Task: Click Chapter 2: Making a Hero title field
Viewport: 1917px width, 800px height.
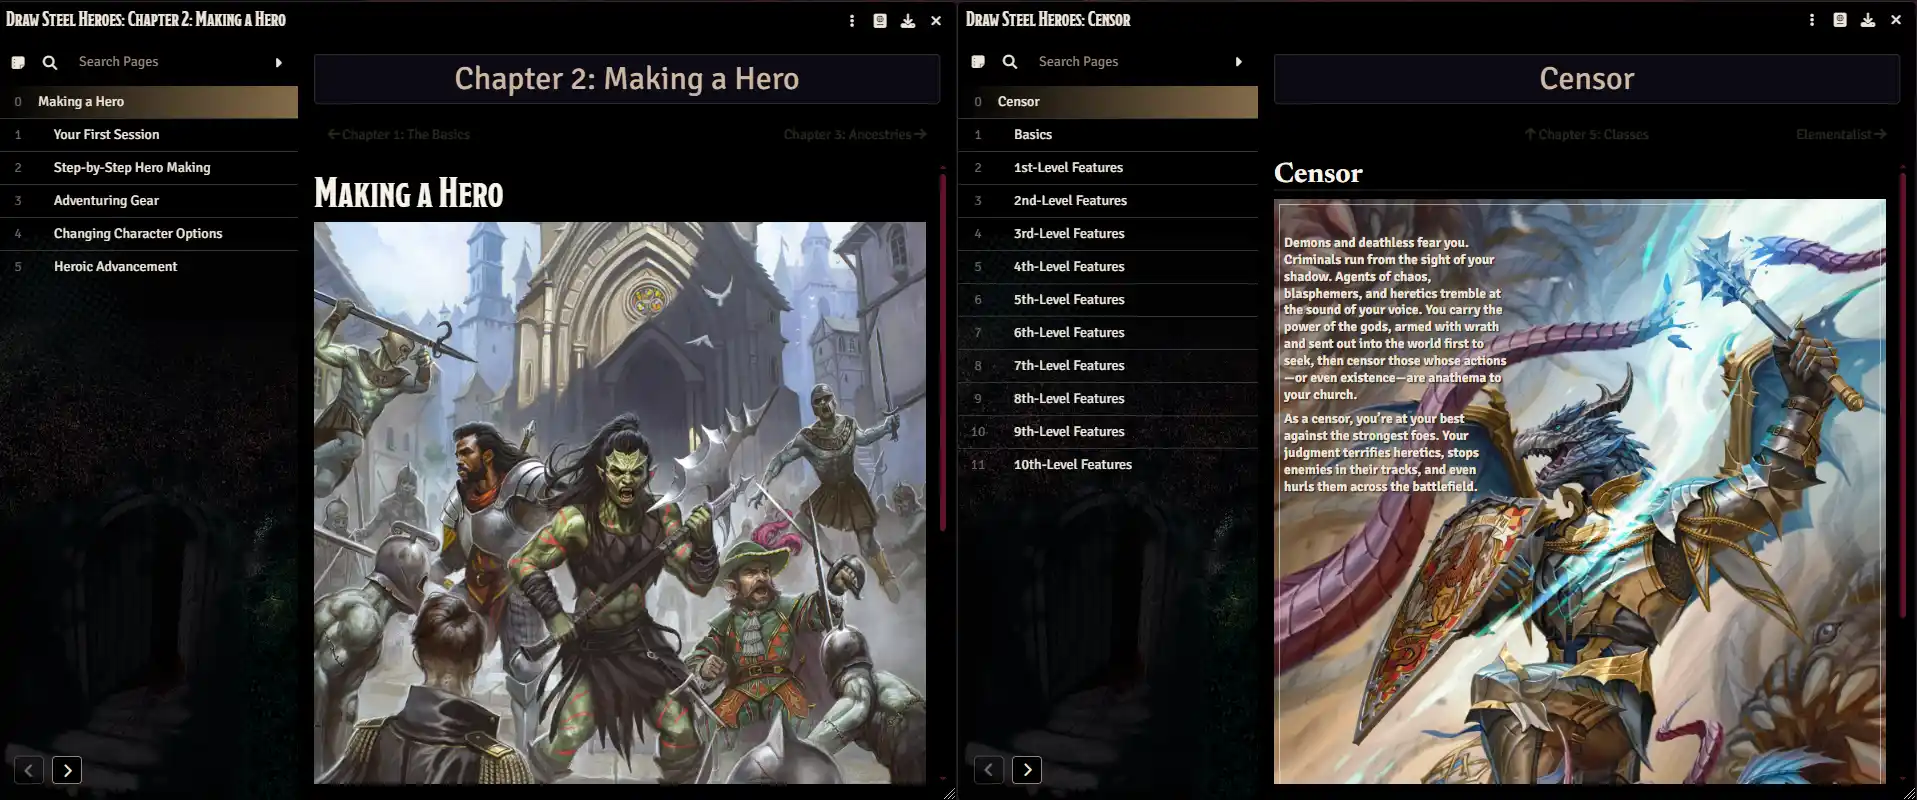Action: click(627, 79)
